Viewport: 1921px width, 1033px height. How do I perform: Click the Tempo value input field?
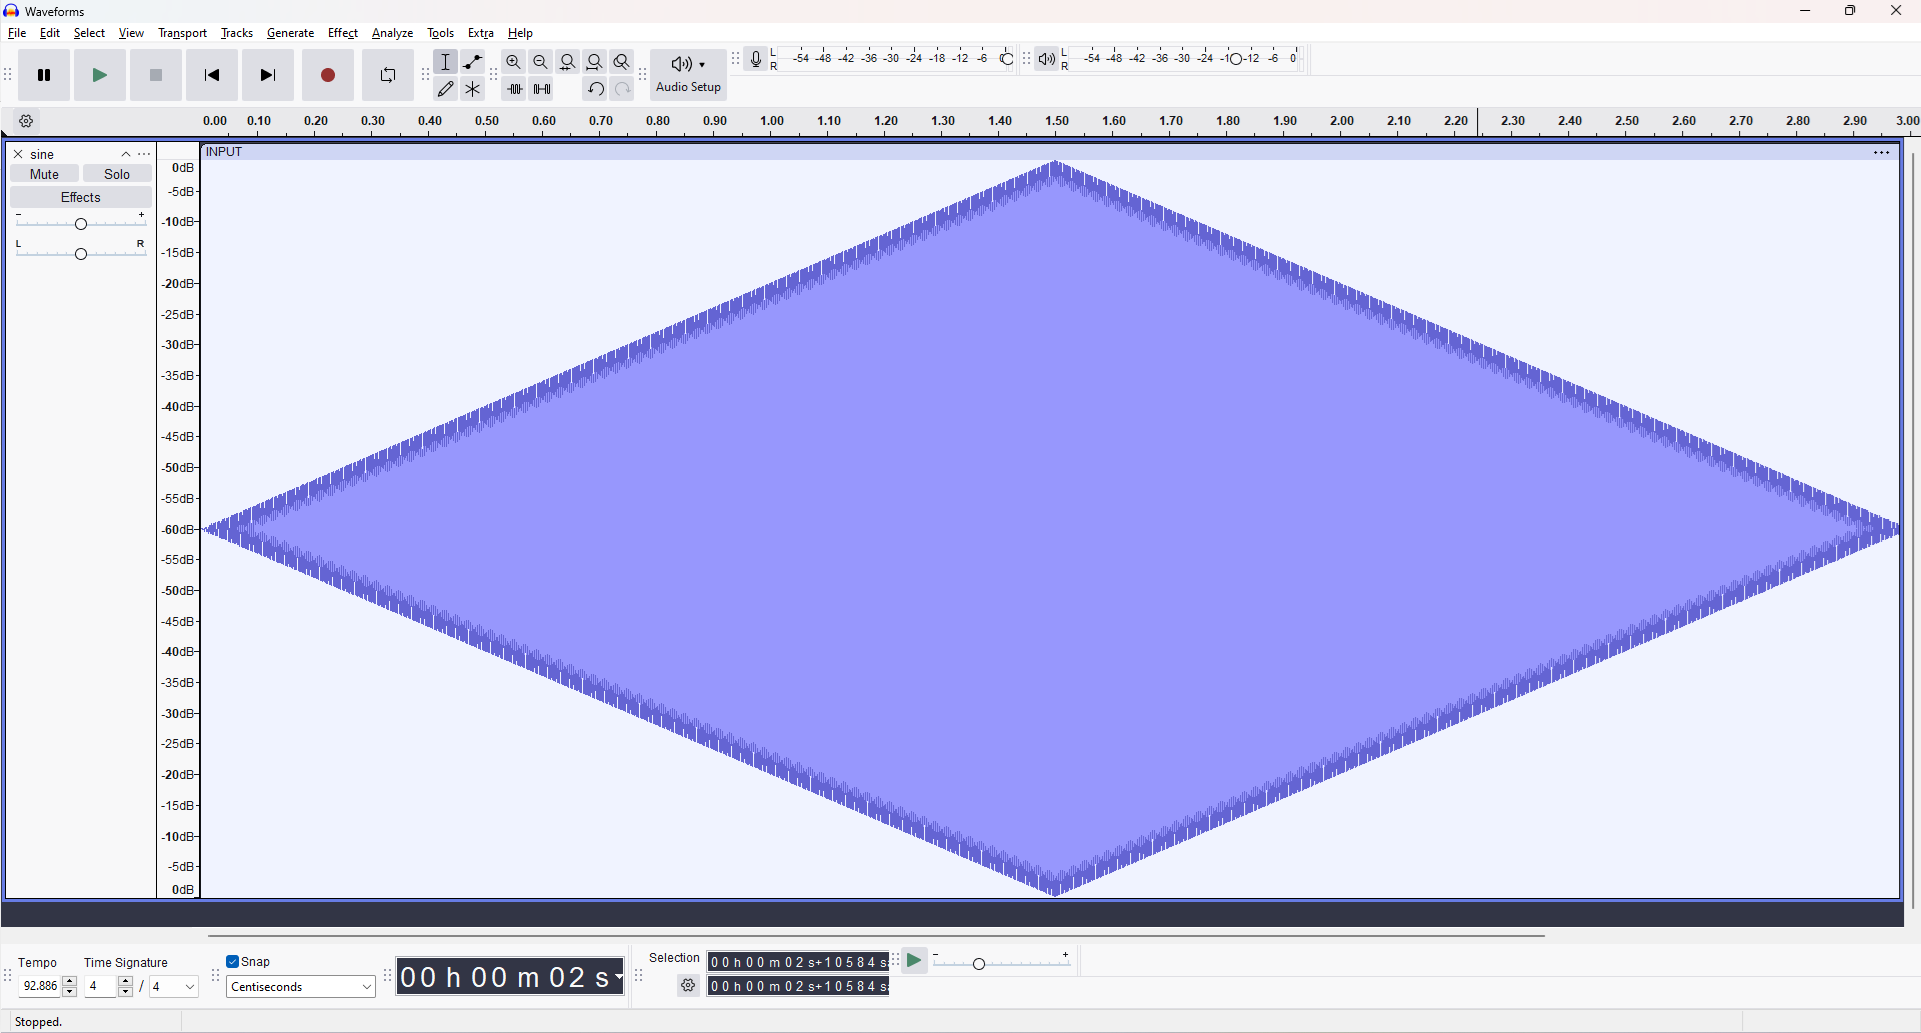(40, 987)
